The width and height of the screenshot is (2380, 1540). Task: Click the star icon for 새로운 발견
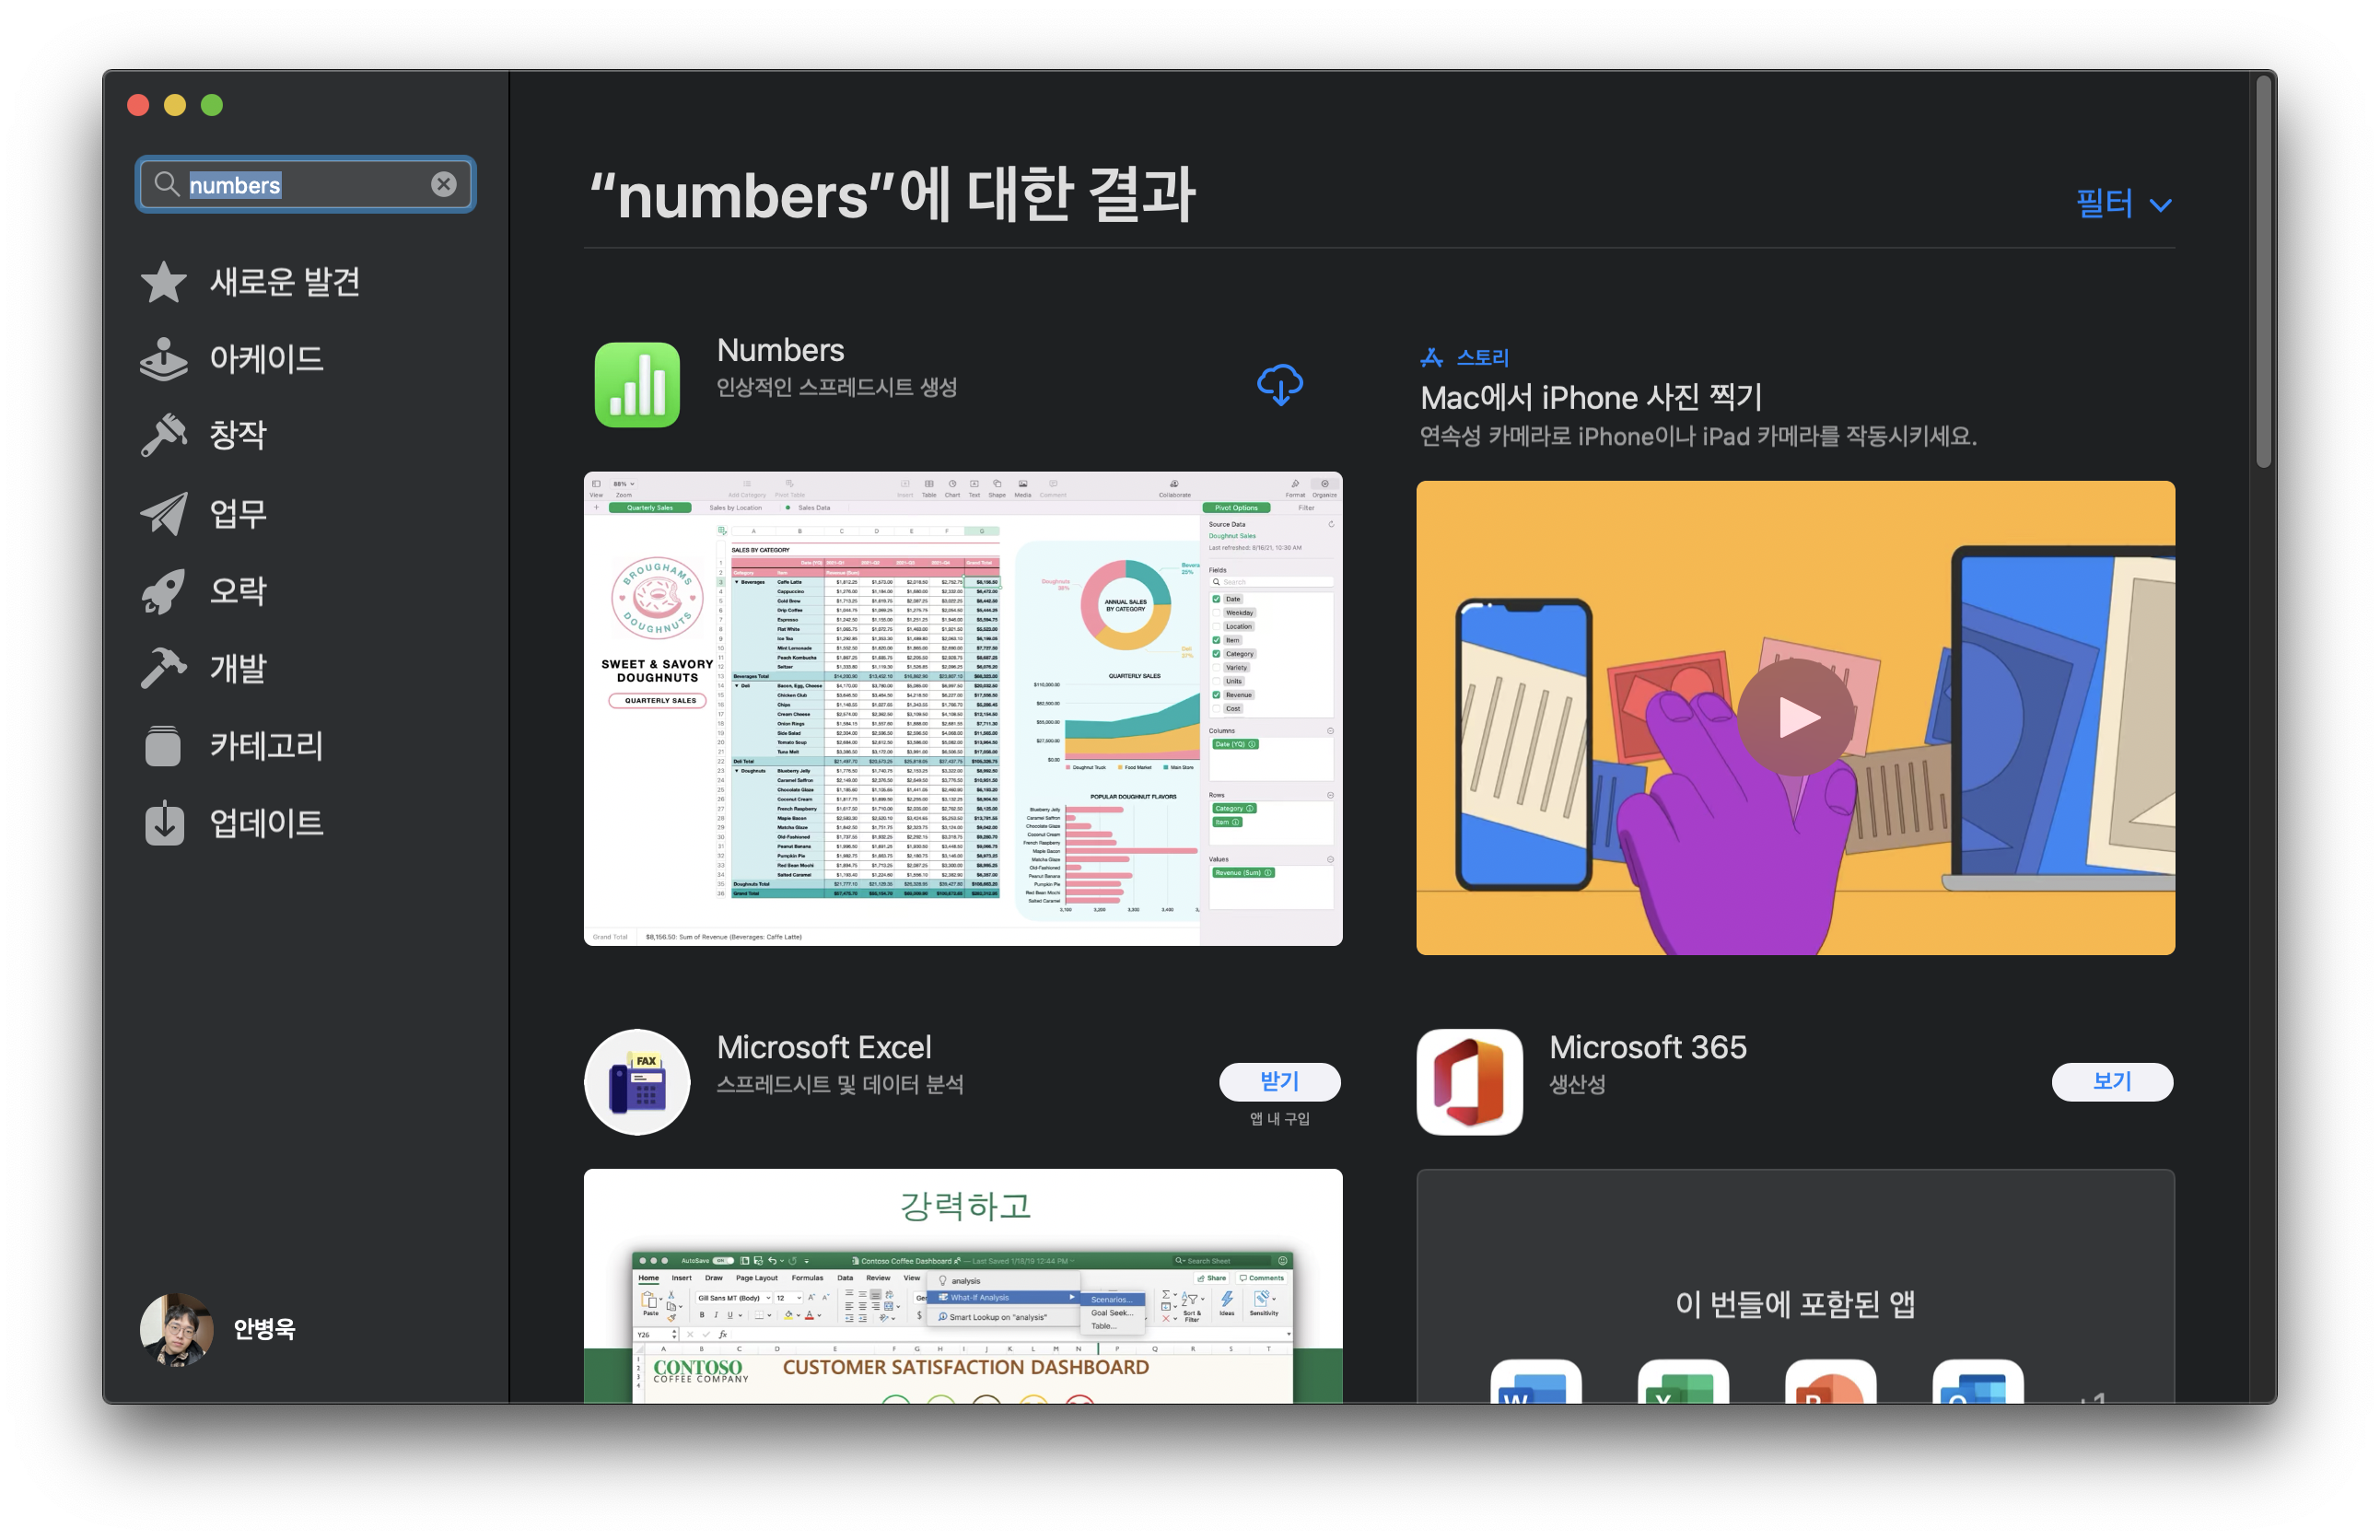164,282
